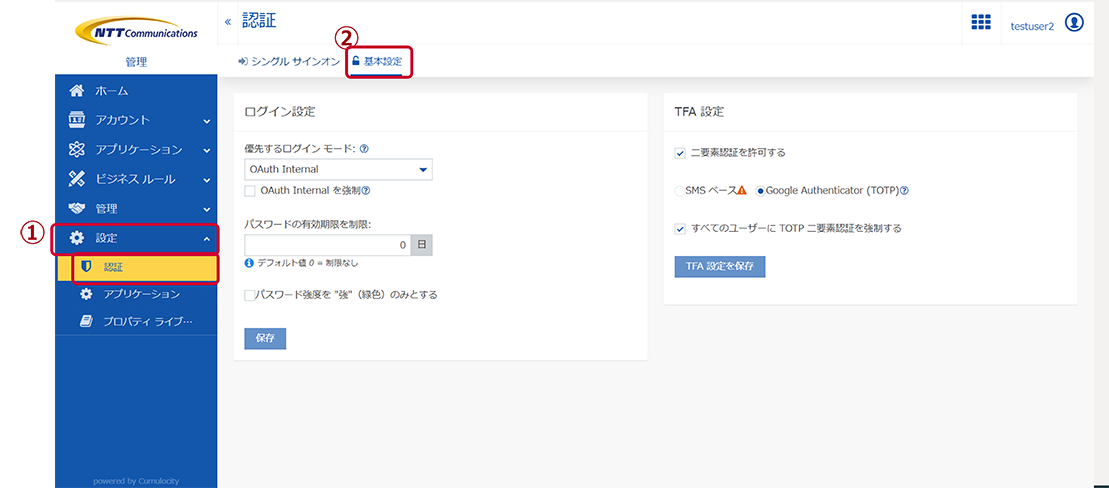Select SMS ベース radio button
This screenshot has height=488, width=1109.
click(x=680, y=191)
